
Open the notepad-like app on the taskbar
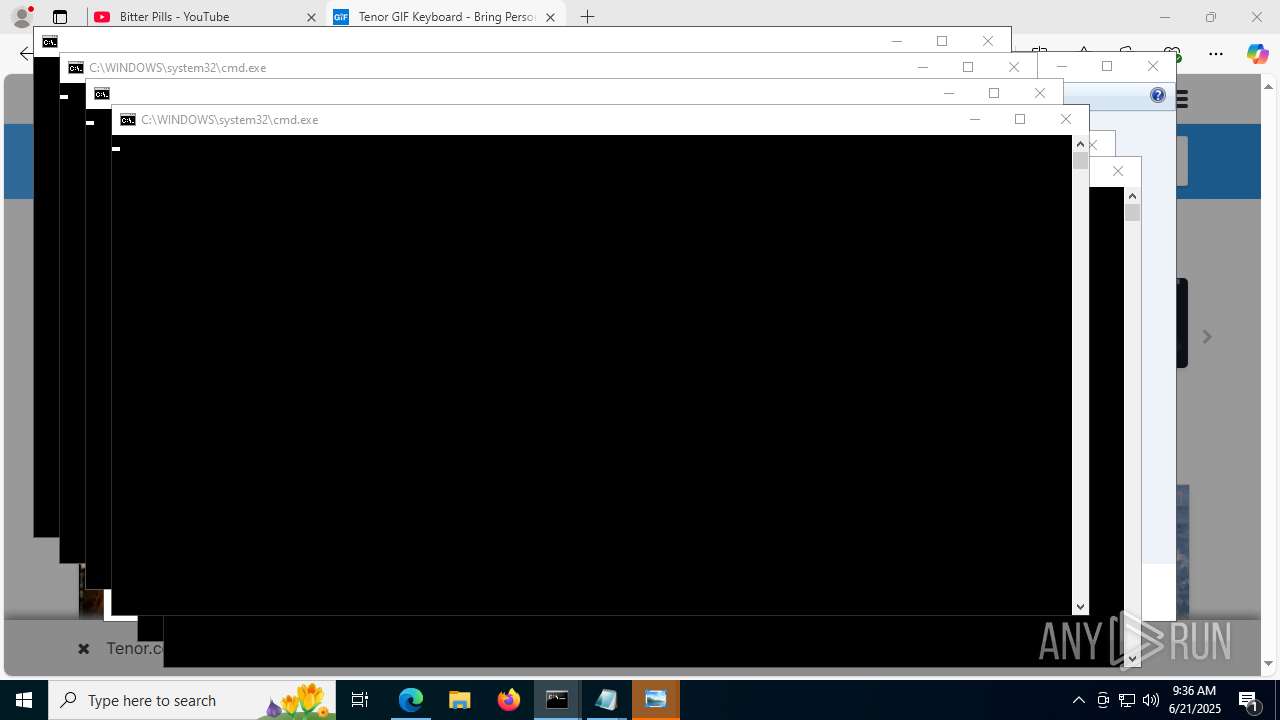pos(606,700)
